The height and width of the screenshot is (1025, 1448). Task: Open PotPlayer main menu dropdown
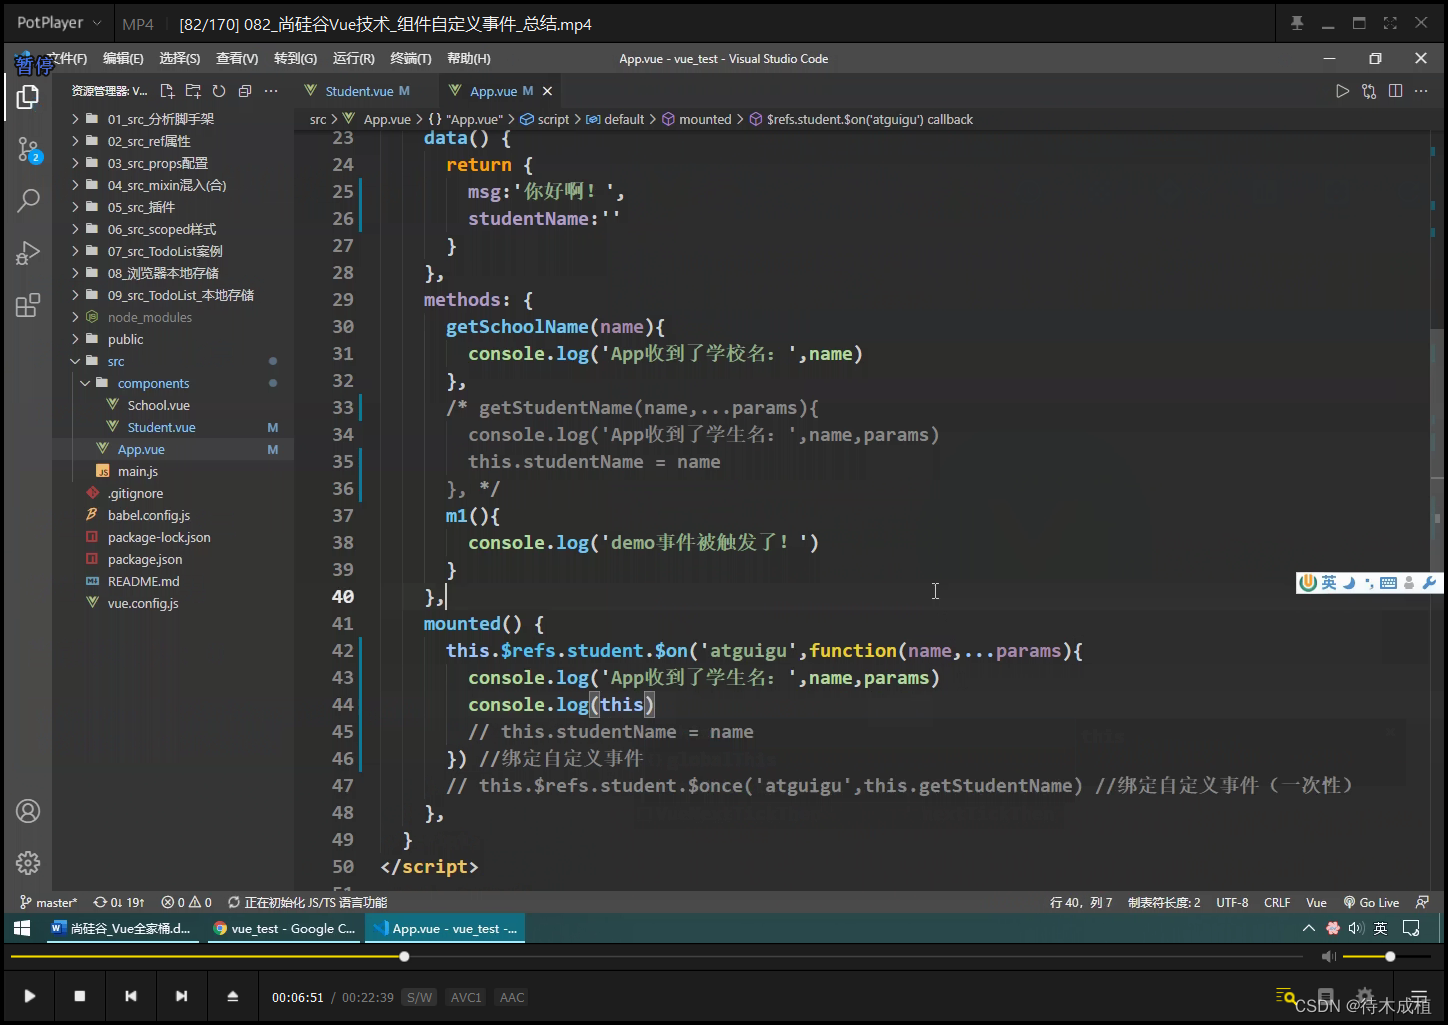click(x=60, y=23)
